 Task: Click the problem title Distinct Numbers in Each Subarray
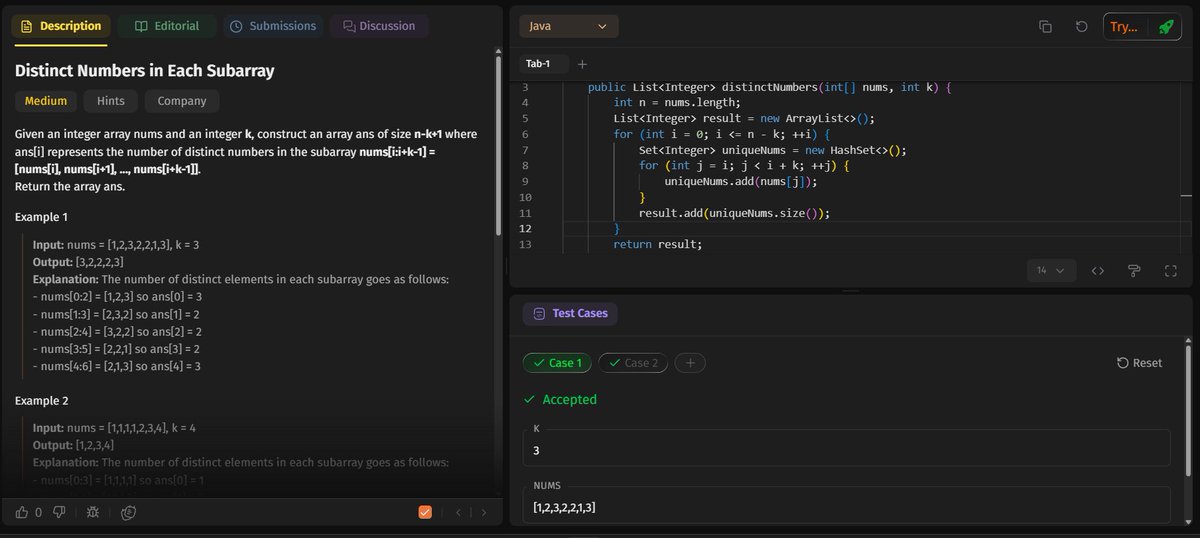[144, 71]
